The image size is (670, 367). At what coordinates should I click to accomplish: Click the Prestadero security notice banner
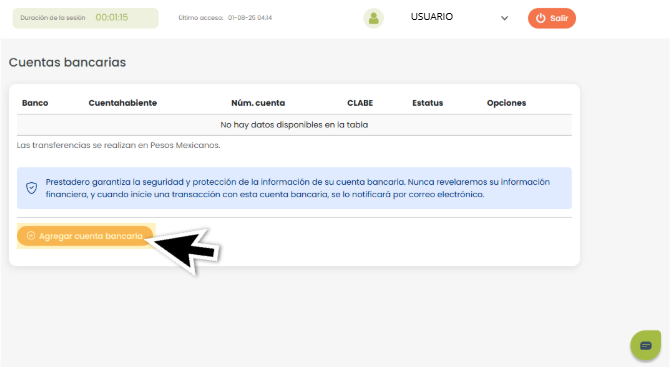[x=294, y=188]
